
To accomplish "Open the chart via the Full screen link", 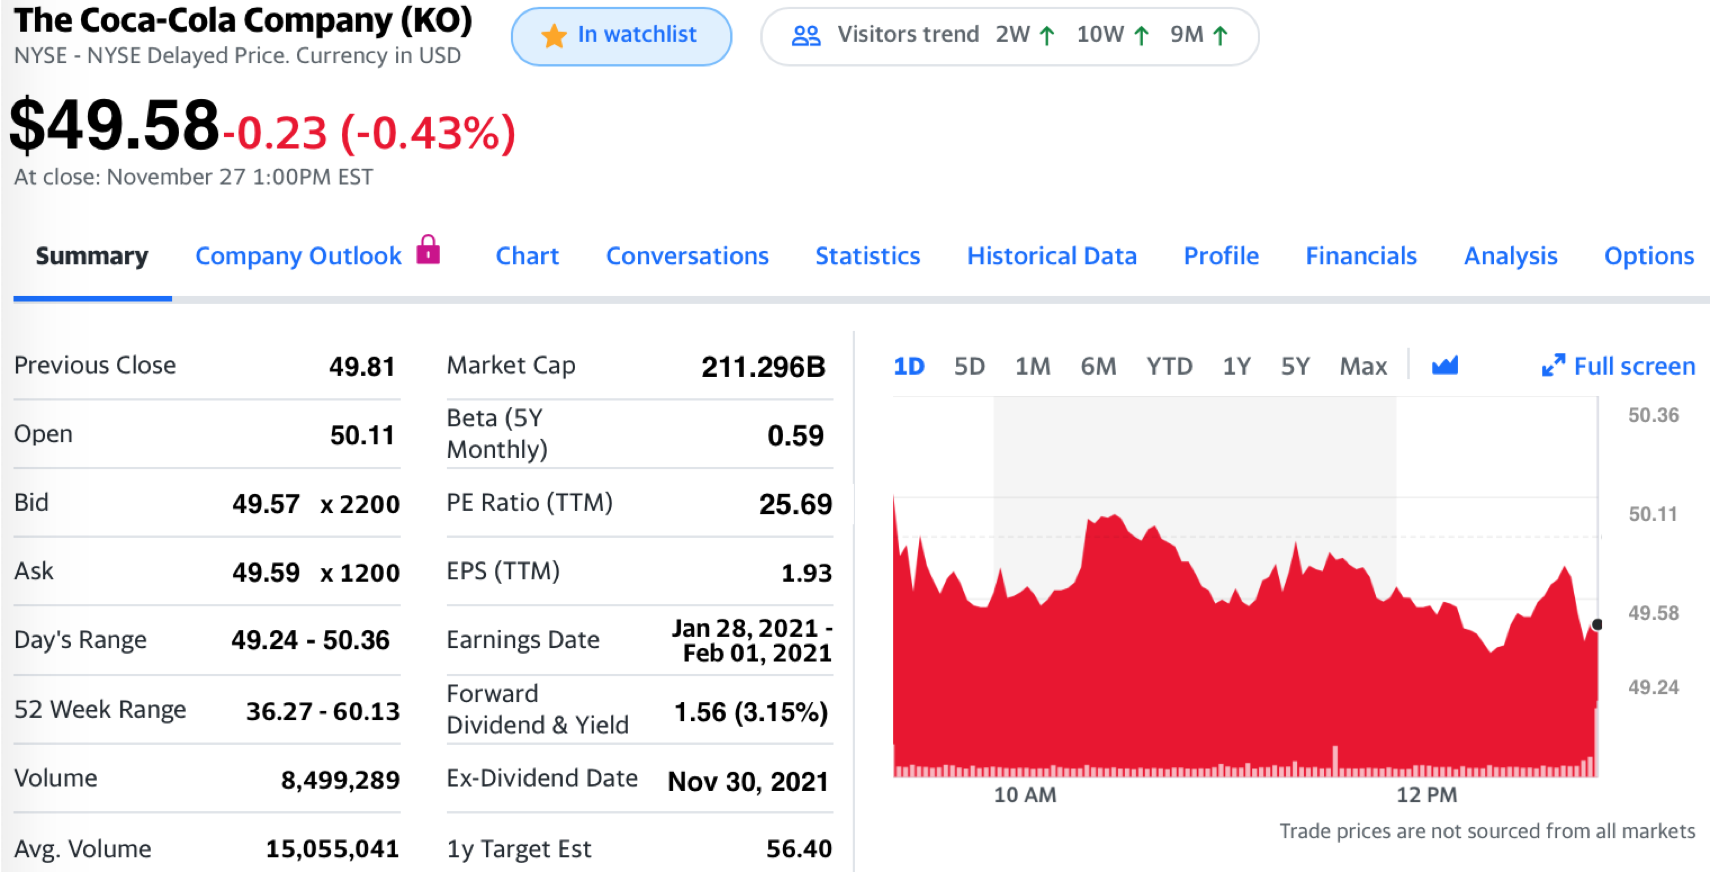I will click(x=1634, y=367).
